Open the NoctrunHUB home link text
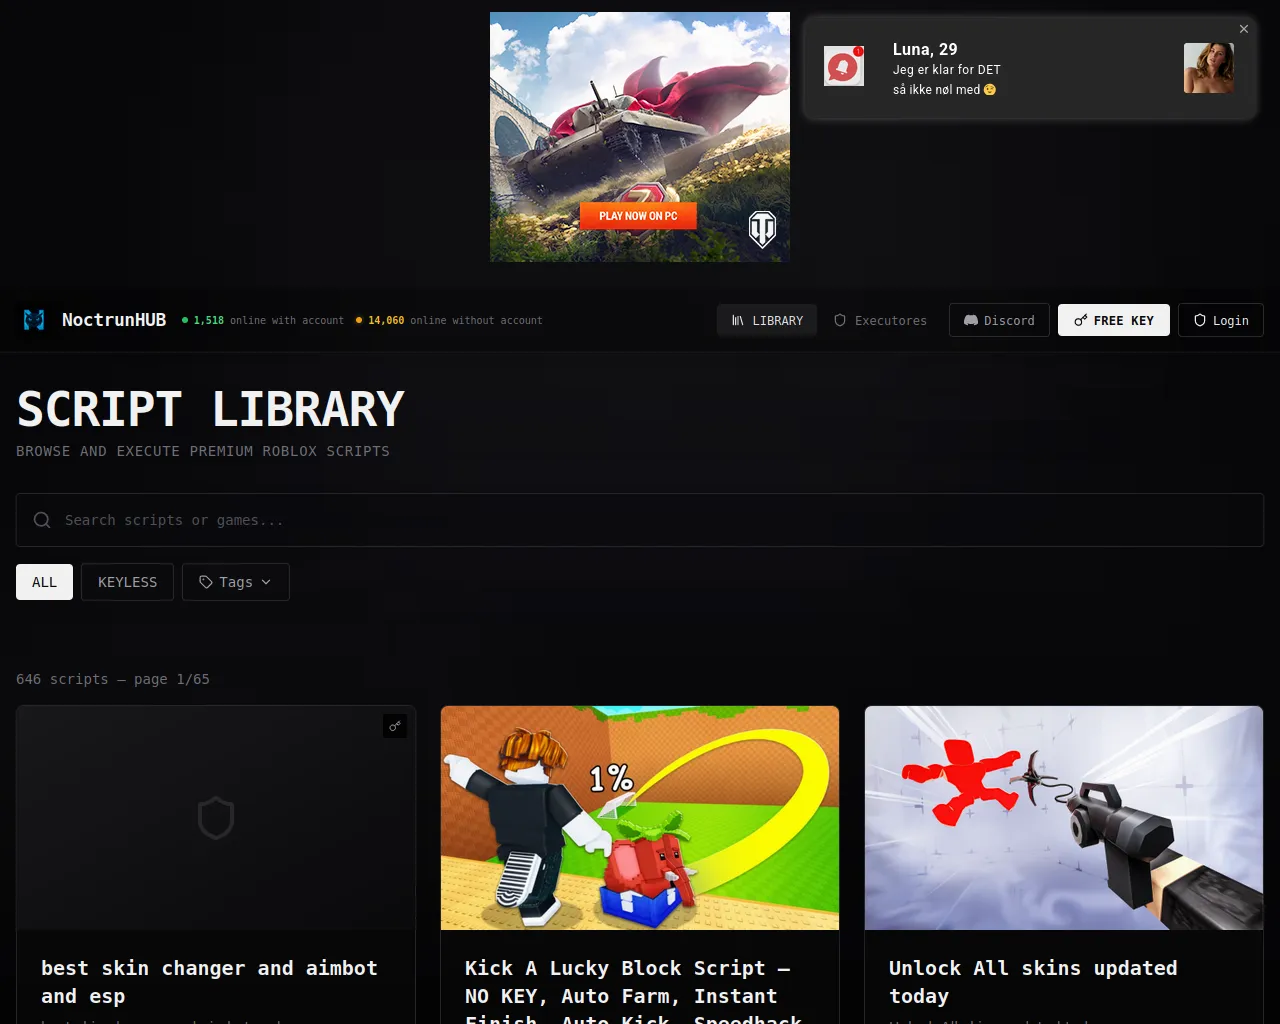The height and width of the screenshot is (1024, 1280). coord(114,320)
